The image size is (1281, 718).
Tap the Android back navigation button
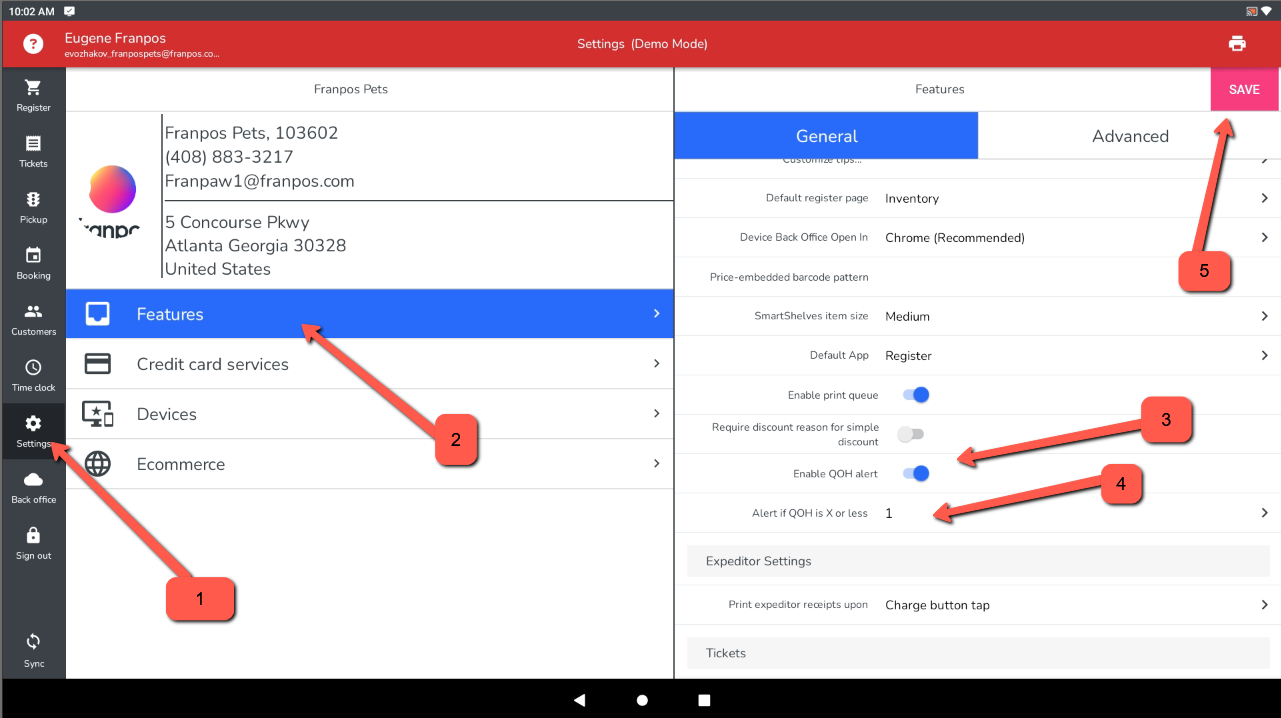click(x=579, y=700)
